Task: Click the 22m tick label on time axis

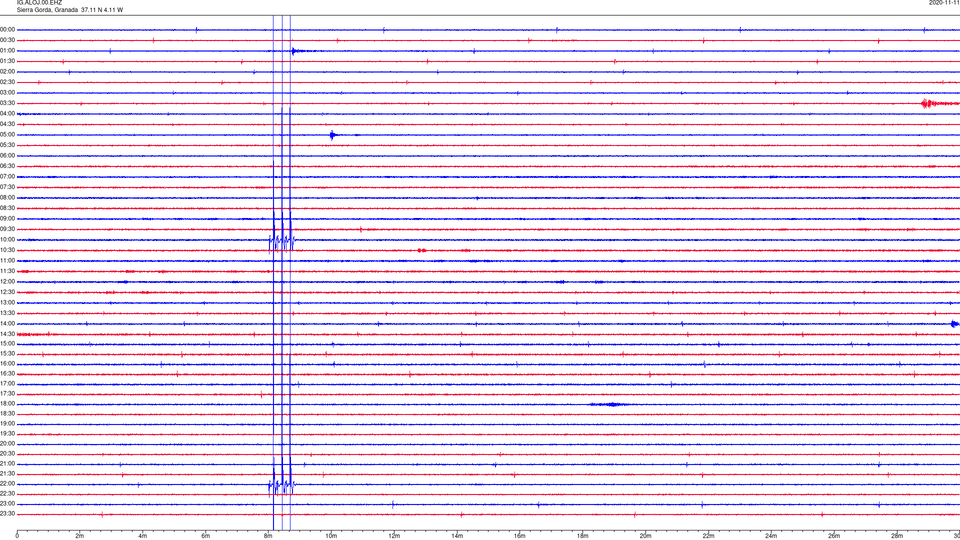Action: pos(708,536)
